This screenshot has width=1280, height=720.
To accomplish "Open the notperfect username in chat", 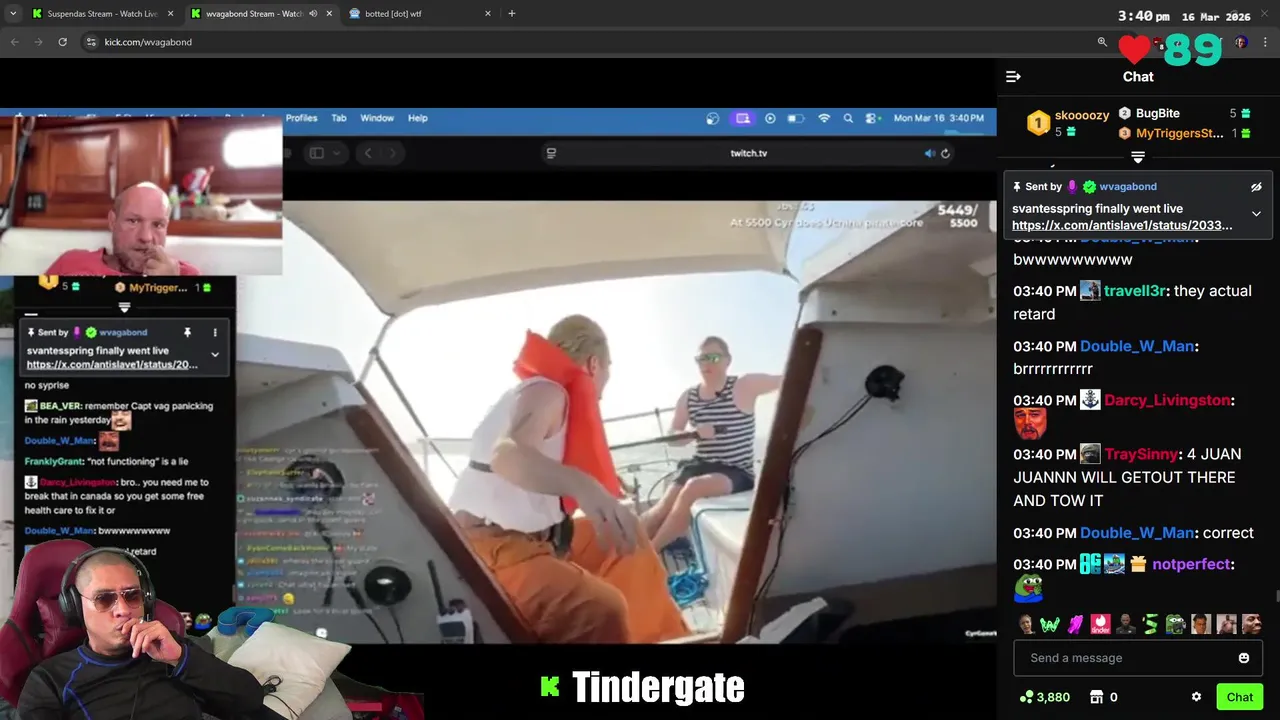I will [1191, 564].
